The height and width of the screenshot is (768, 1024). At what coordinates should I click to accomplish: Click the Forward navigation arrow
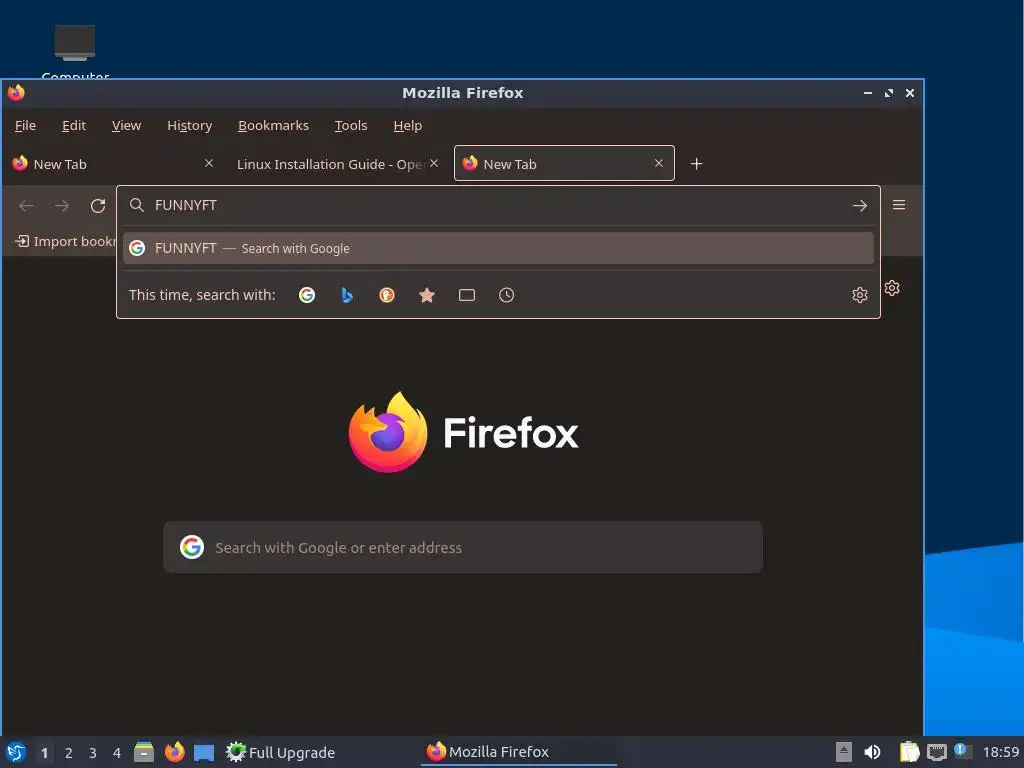click(62, 206)
